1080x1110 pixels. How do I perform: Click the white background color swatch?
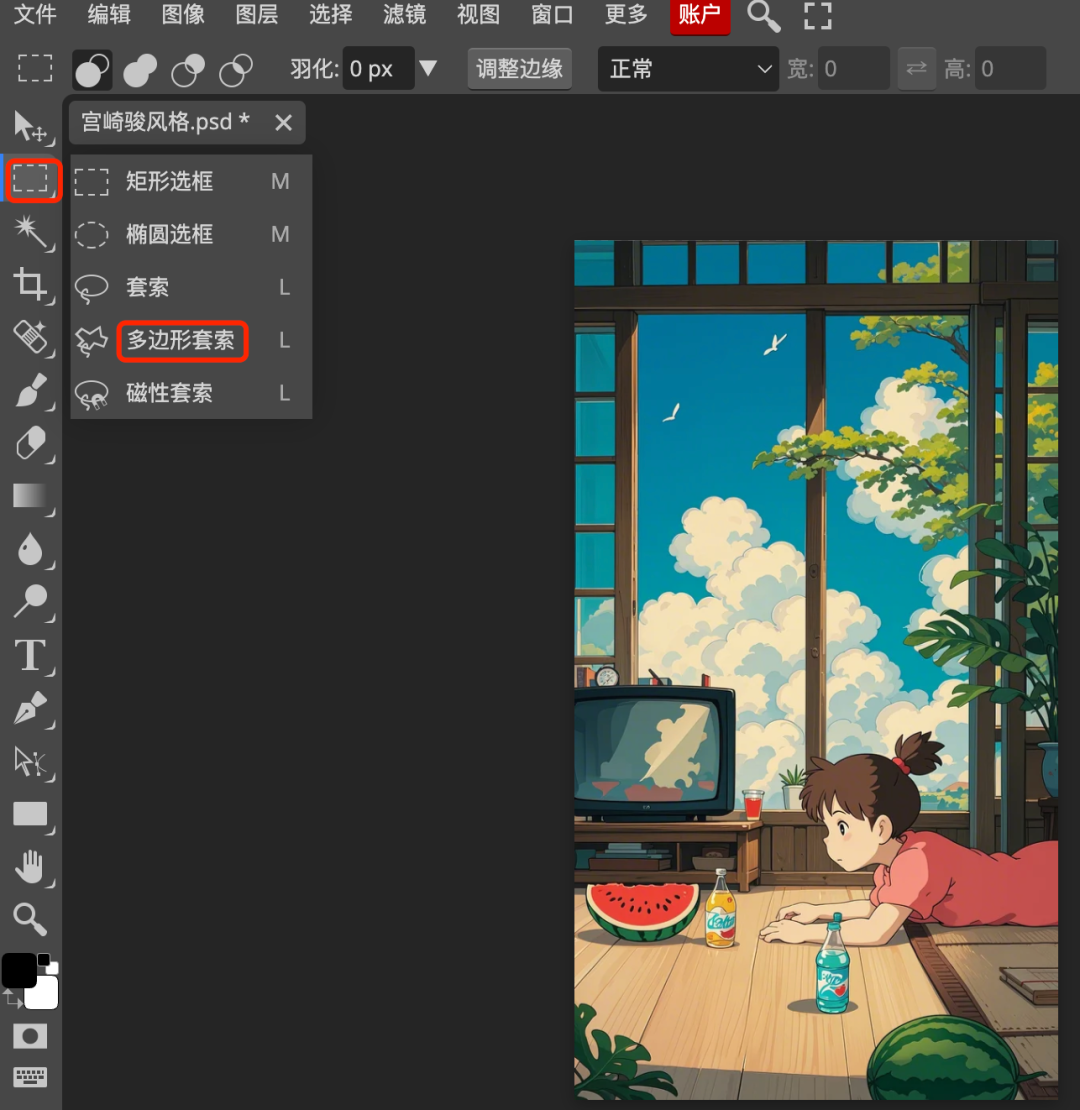(42, 992)
